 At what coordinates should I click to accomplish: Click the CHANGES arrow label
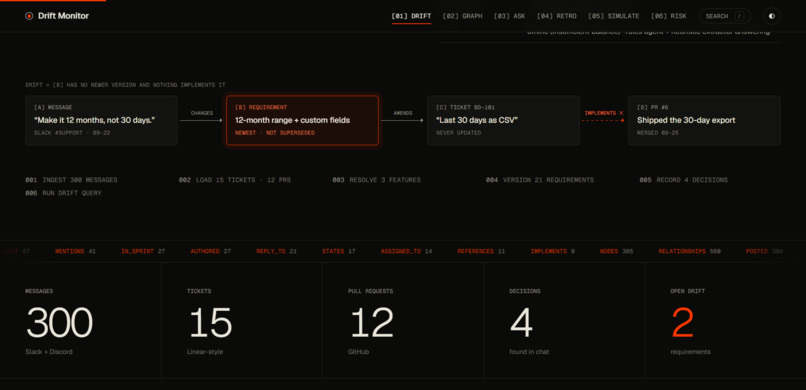(202, 113)
